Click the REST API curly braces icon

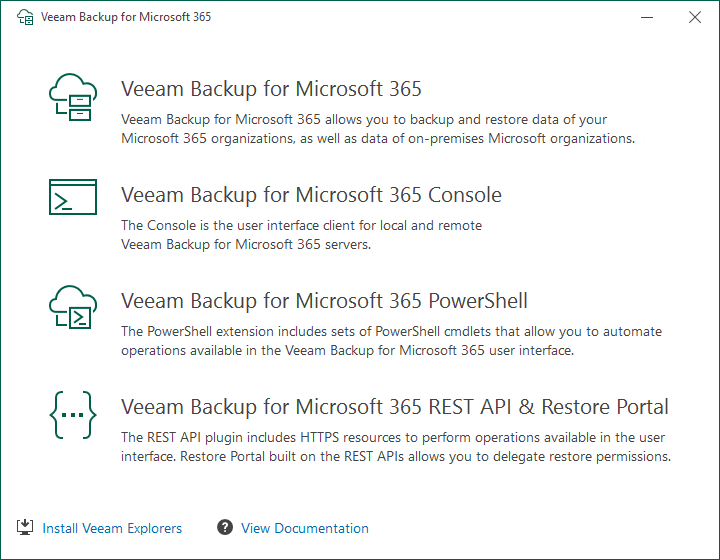[x=72, y=413]
